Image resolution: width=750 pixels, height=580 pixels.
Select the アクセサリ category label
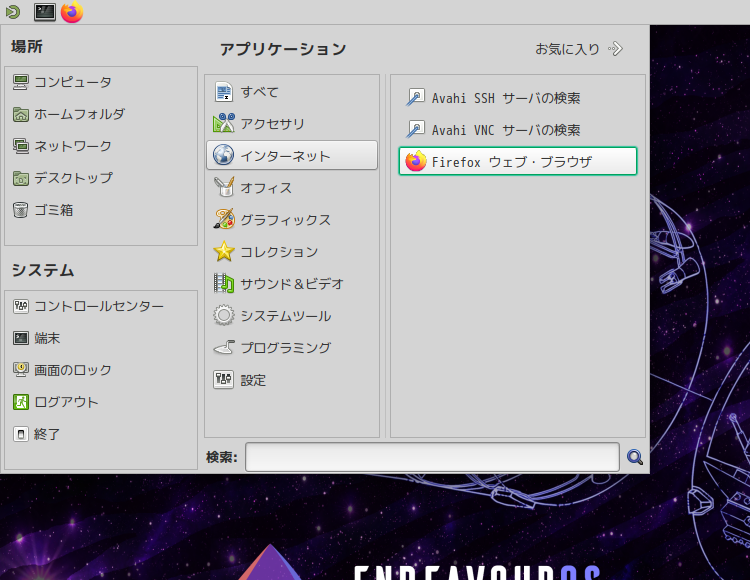pyautogui.click(x=273, y=124)
